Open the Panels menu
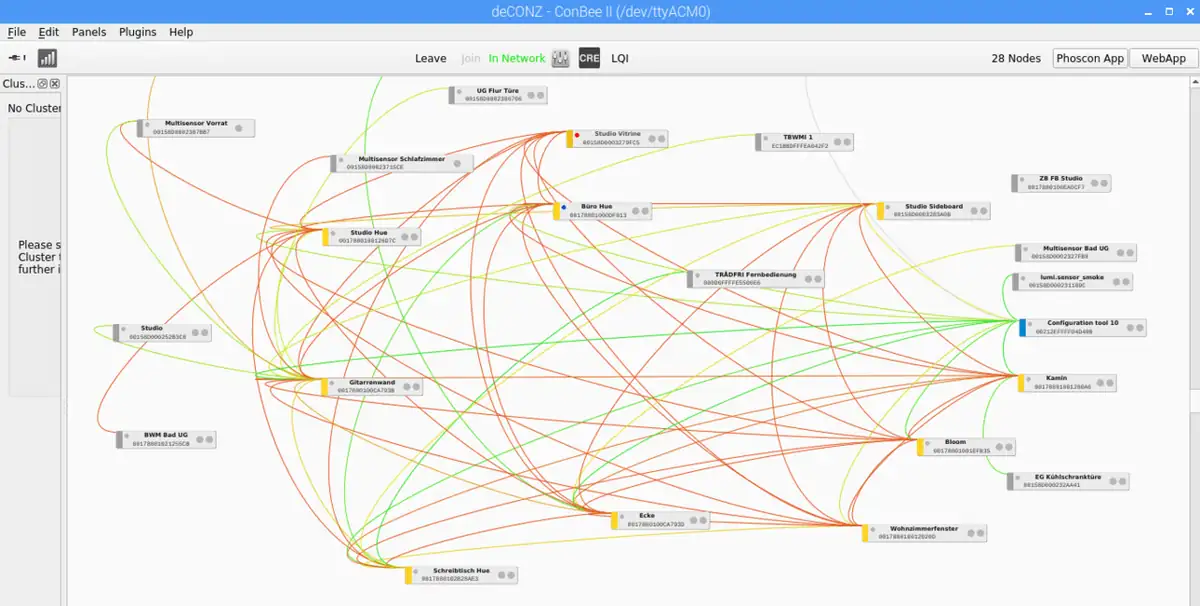 [89, 32]
